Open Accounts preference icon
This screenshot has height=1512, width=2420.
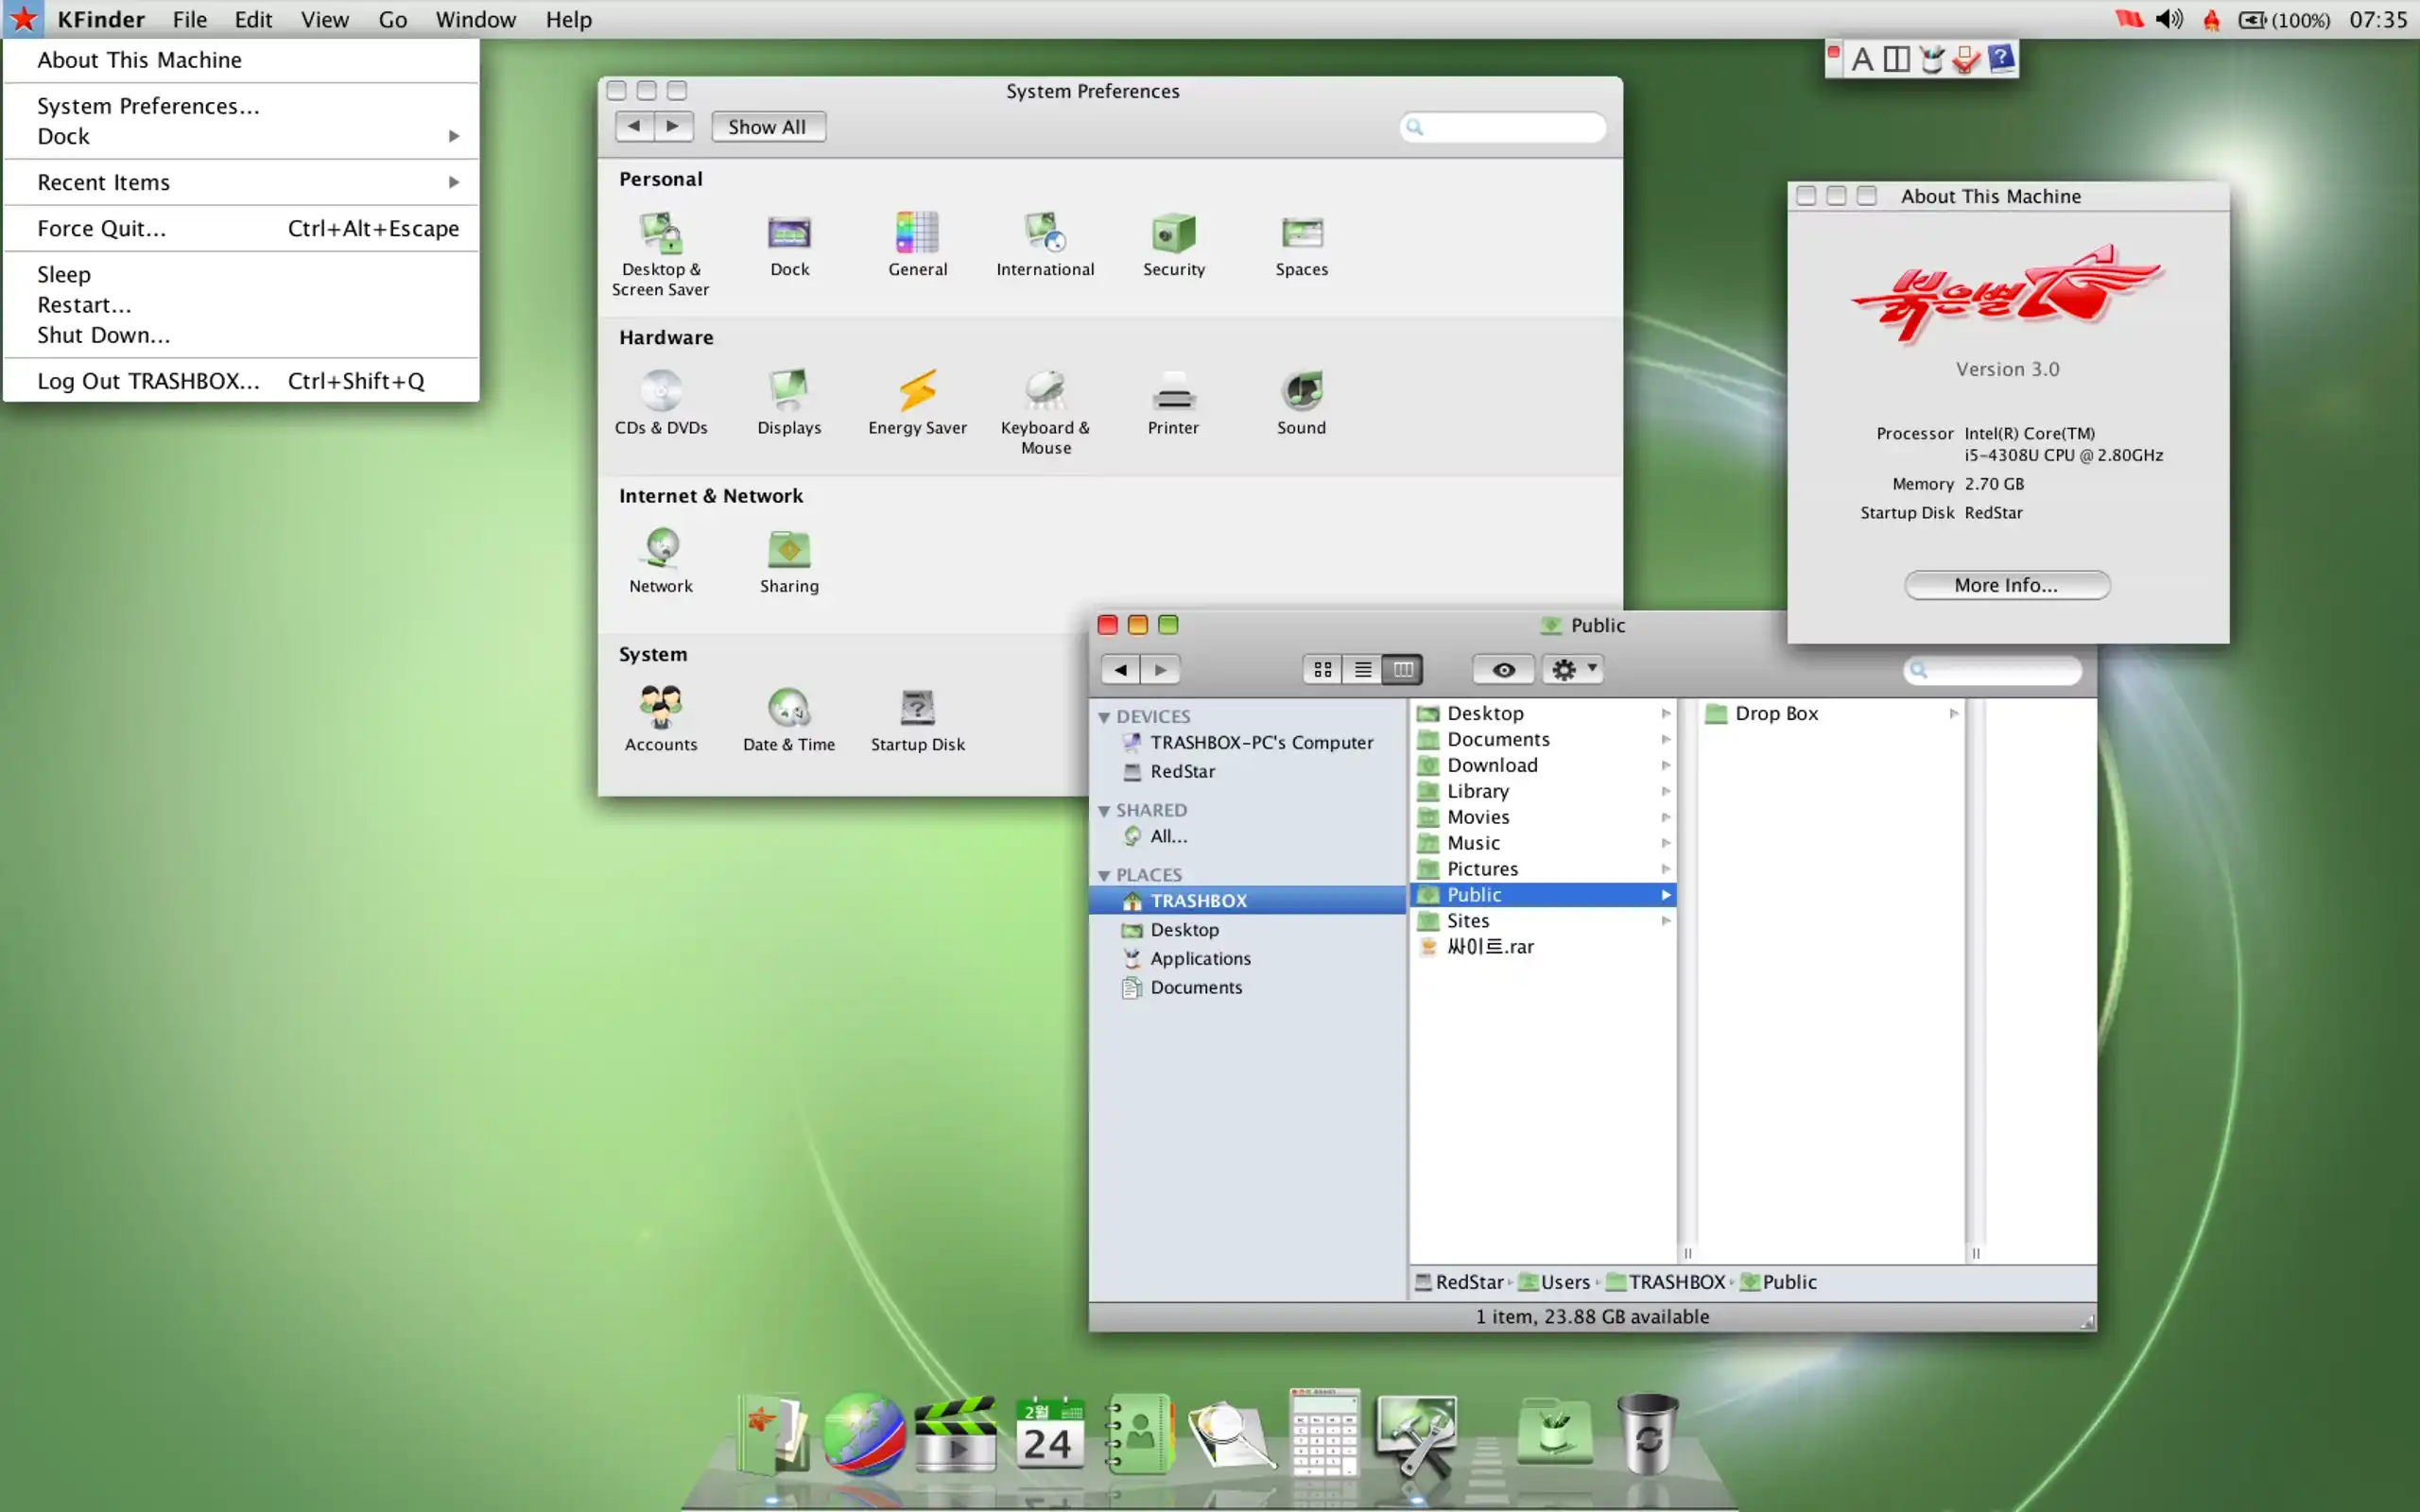[660, 708]
